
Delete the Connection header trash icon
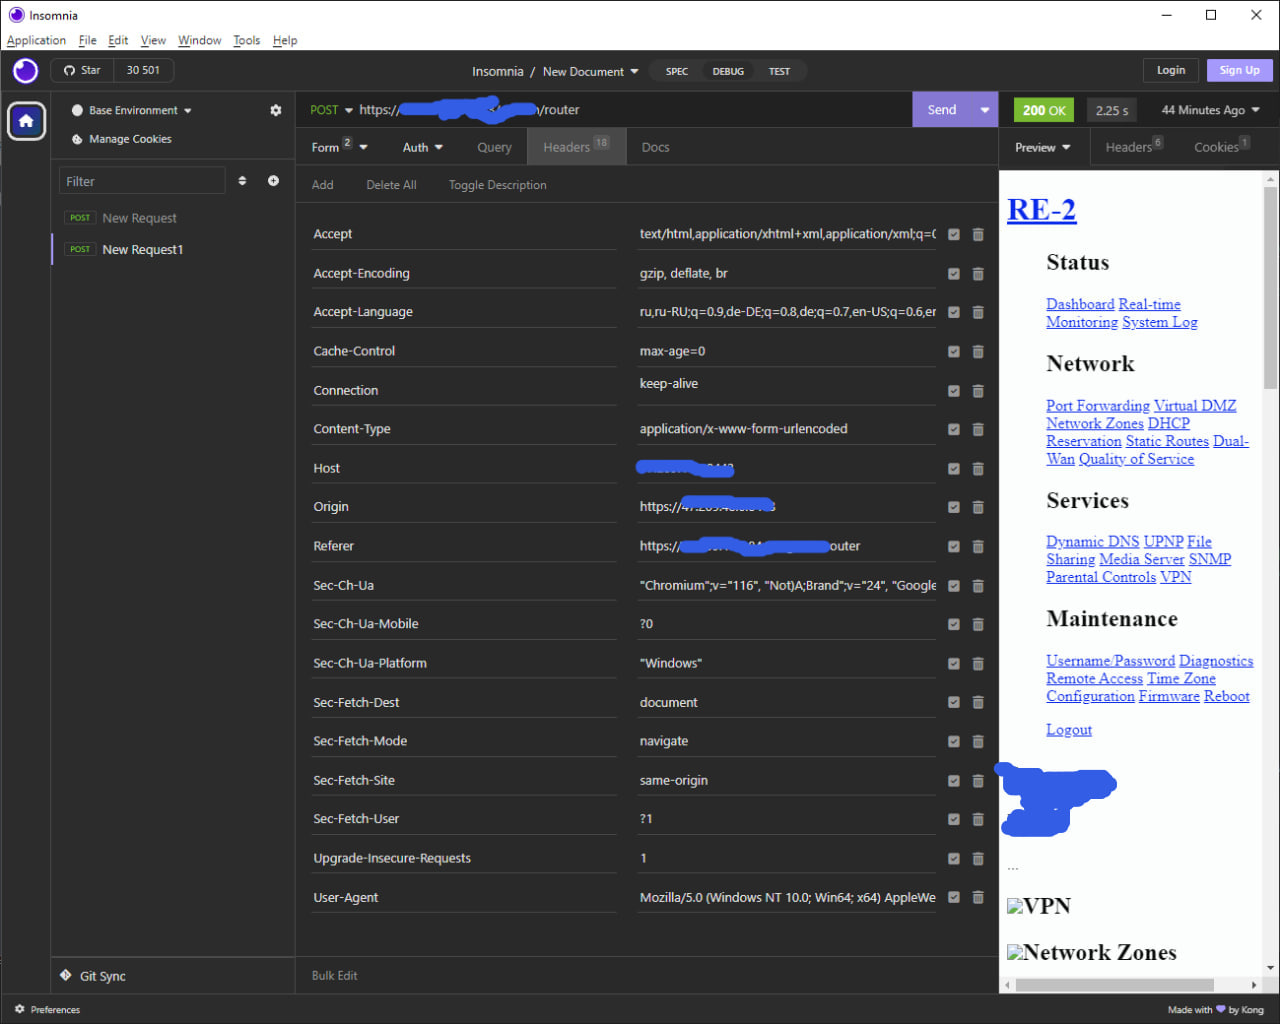(978, 390)
